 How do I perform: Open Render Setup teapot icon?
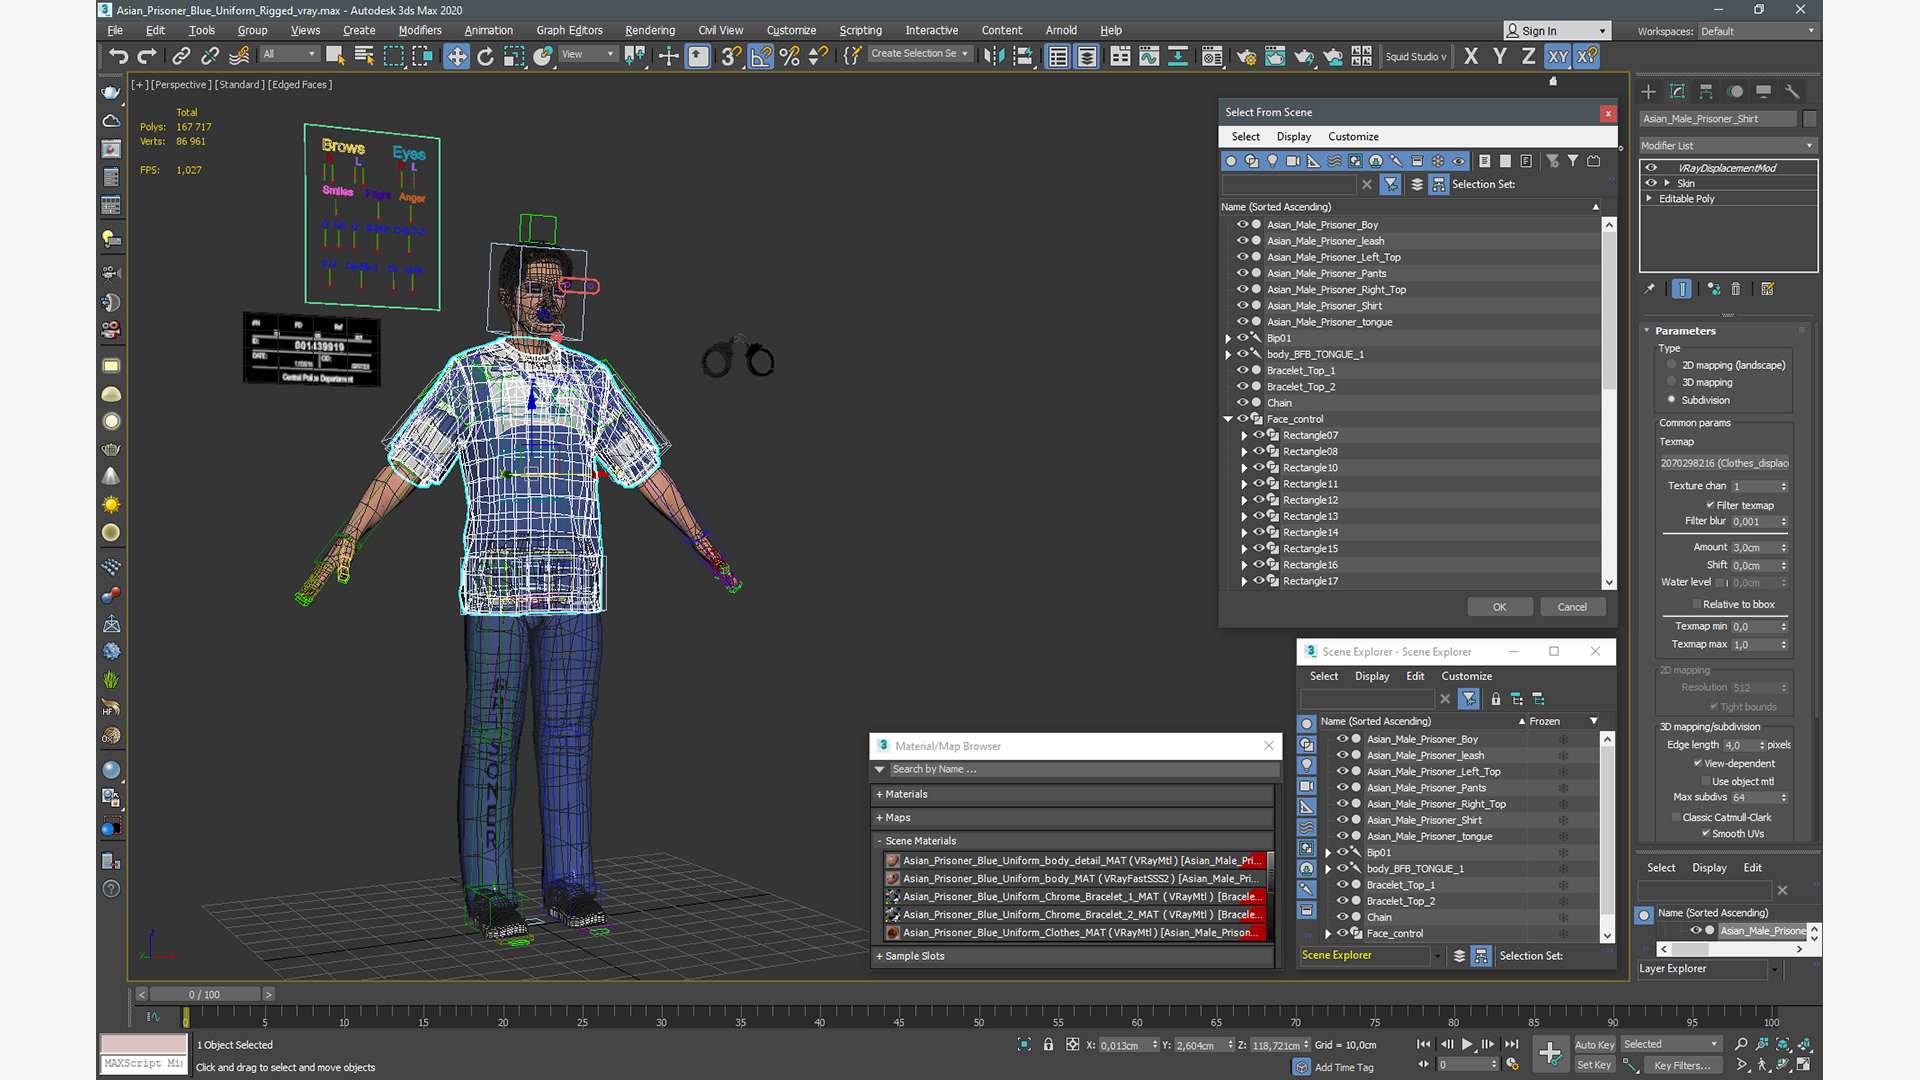coord(1246,56)
